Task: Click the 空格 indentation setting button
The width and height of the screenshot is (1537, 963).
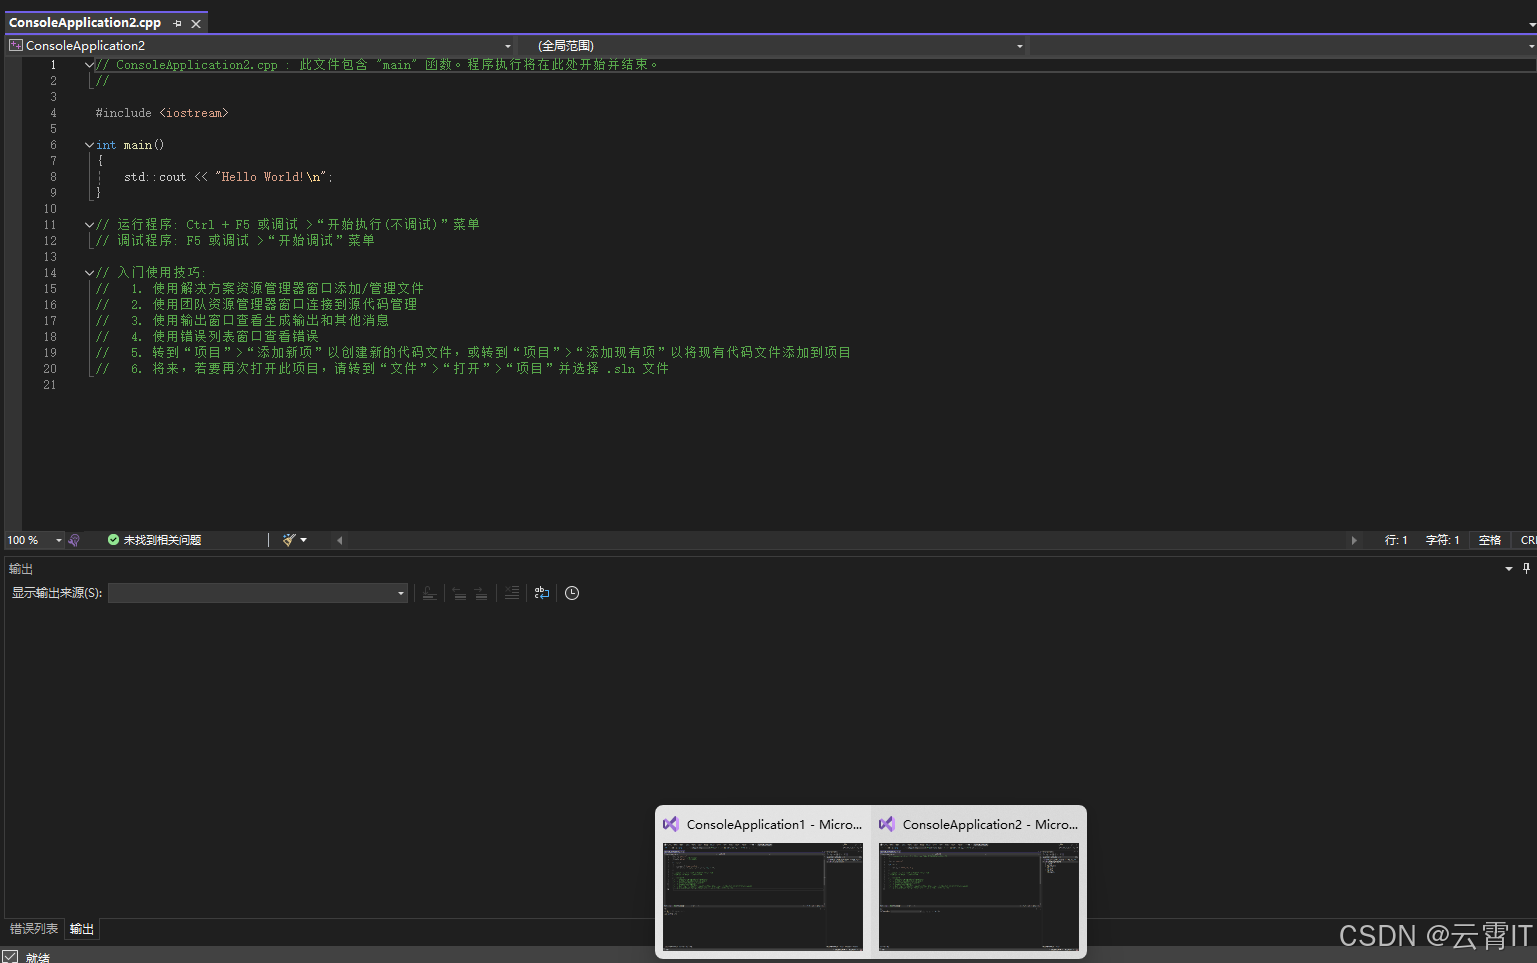Action: click(1489, 540)
